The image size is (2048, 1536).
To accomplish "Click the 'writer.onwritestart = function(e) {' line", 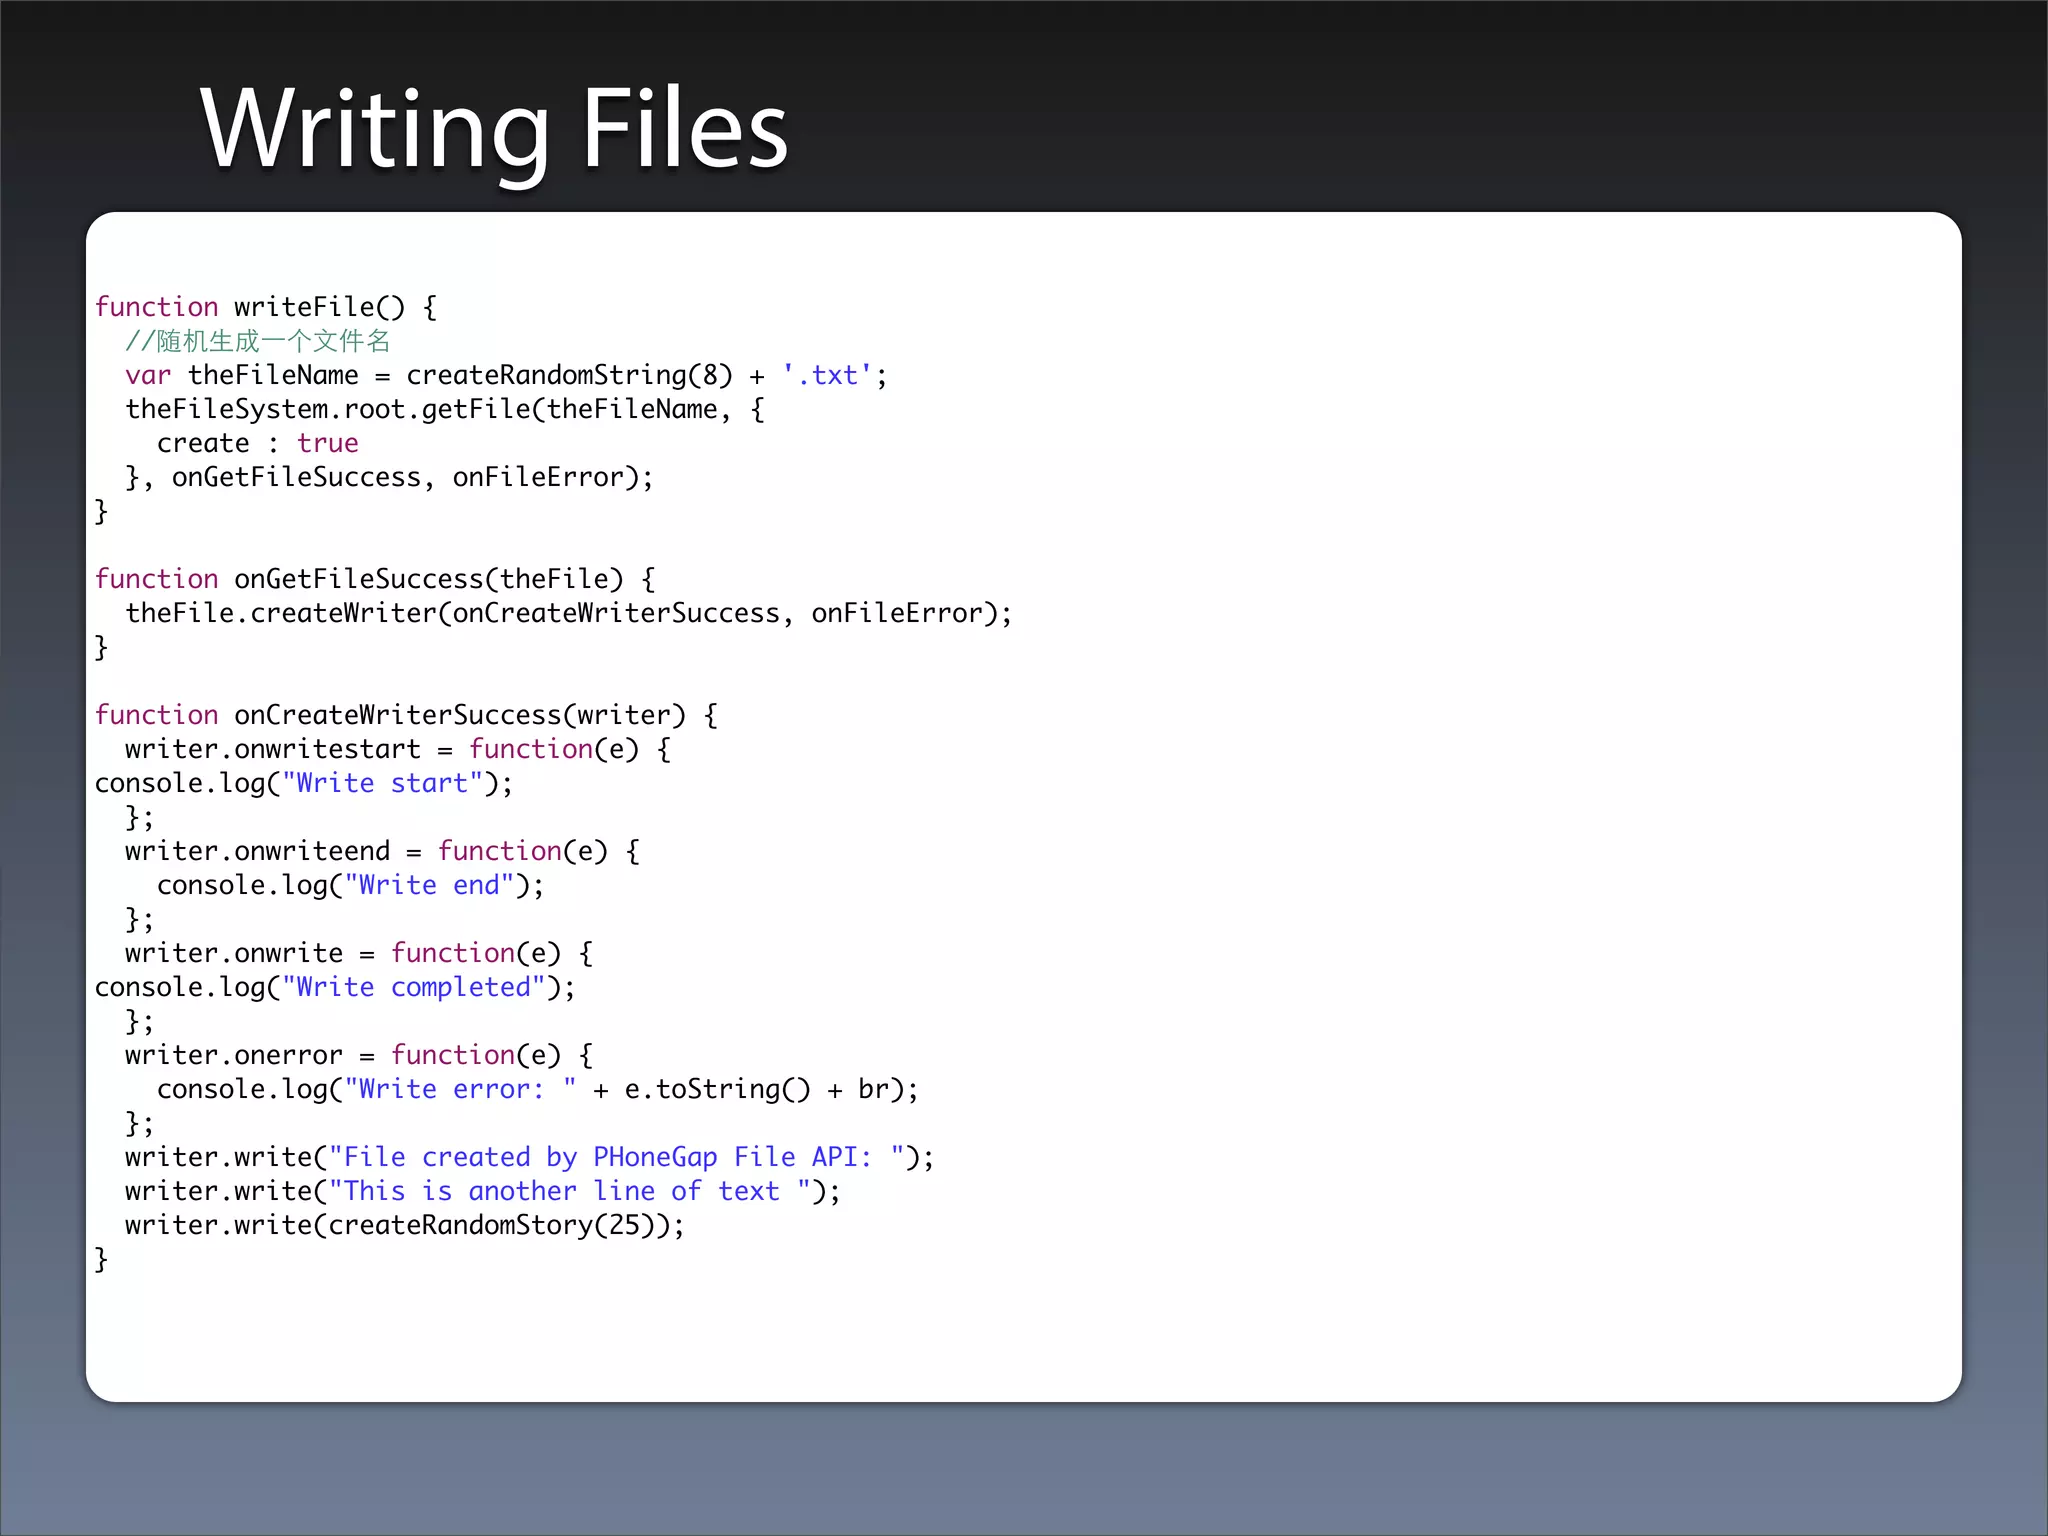I will [398, 749].
